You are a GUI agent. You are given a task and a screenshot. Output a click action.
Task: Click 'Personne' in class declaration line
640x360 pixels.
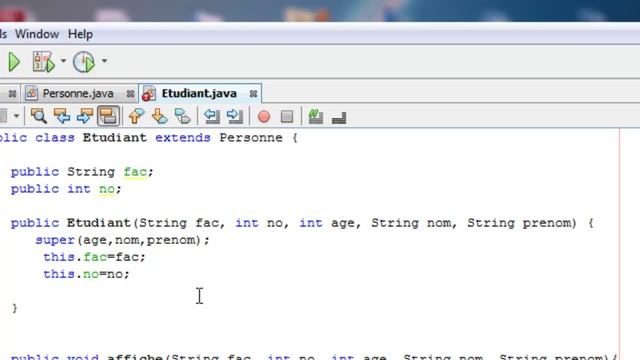(251, 138)
